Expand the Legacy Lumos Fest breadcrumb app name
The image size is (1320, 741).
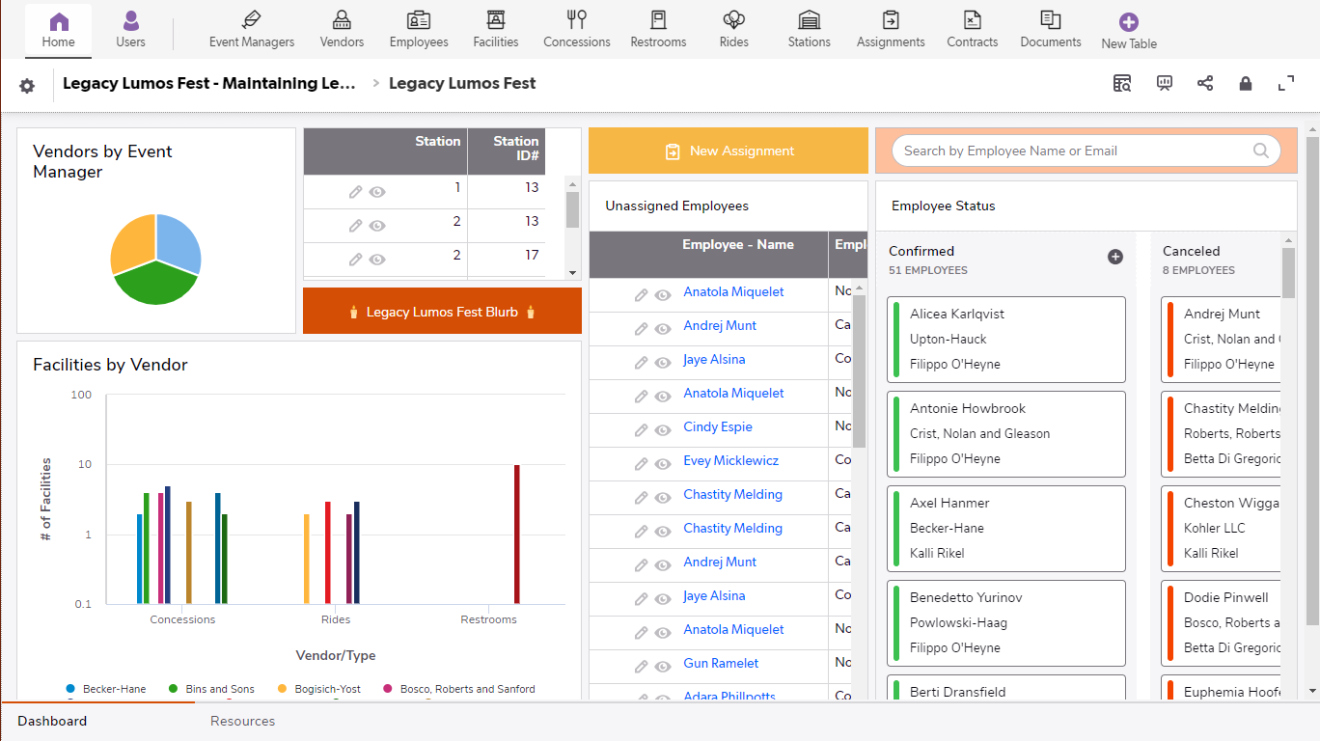[209, 84]
